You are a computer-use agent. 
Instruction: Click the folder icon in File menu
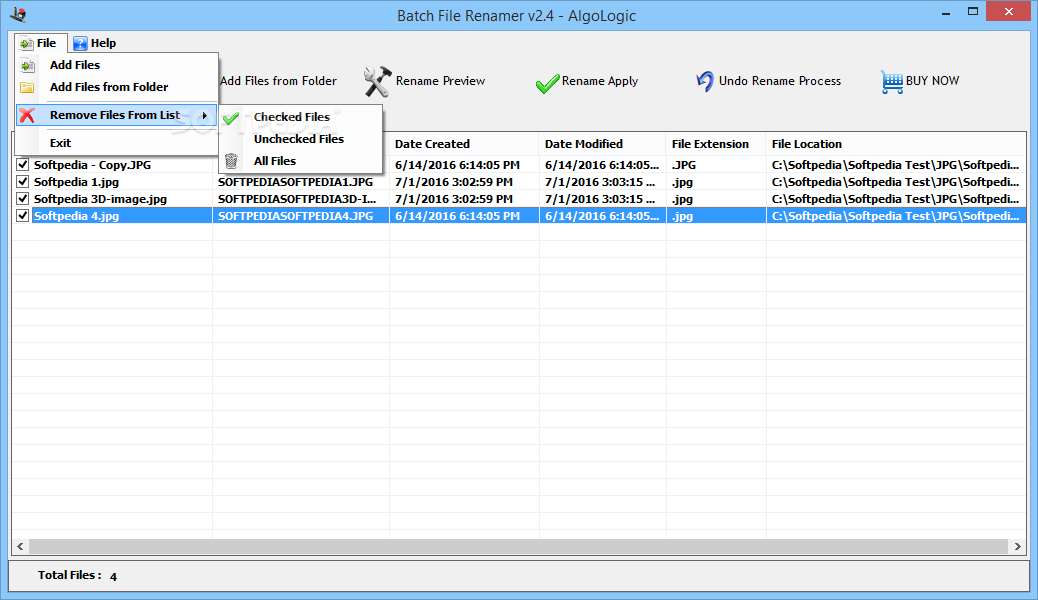click(27, 87)
